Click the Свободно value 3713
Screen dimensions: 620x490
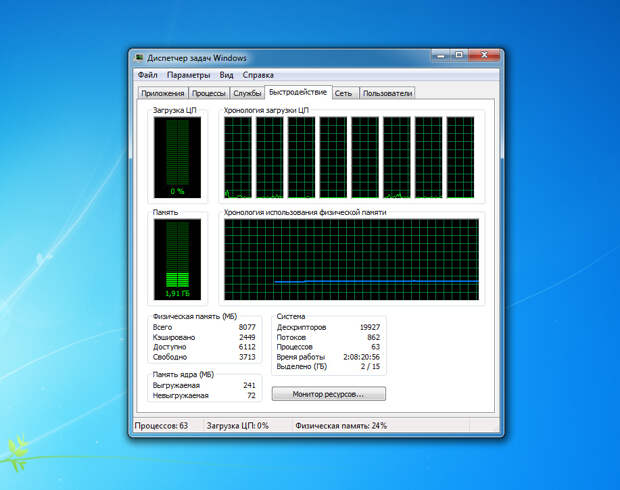[x=247, y=357]
